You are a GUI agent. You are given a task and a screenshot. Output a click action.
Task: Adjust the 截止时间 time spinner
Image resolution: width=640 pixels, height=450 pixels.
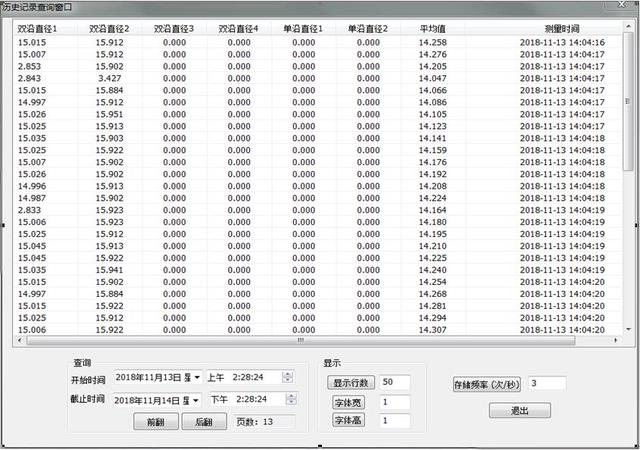pyautogui.click(x=288, y=399)
